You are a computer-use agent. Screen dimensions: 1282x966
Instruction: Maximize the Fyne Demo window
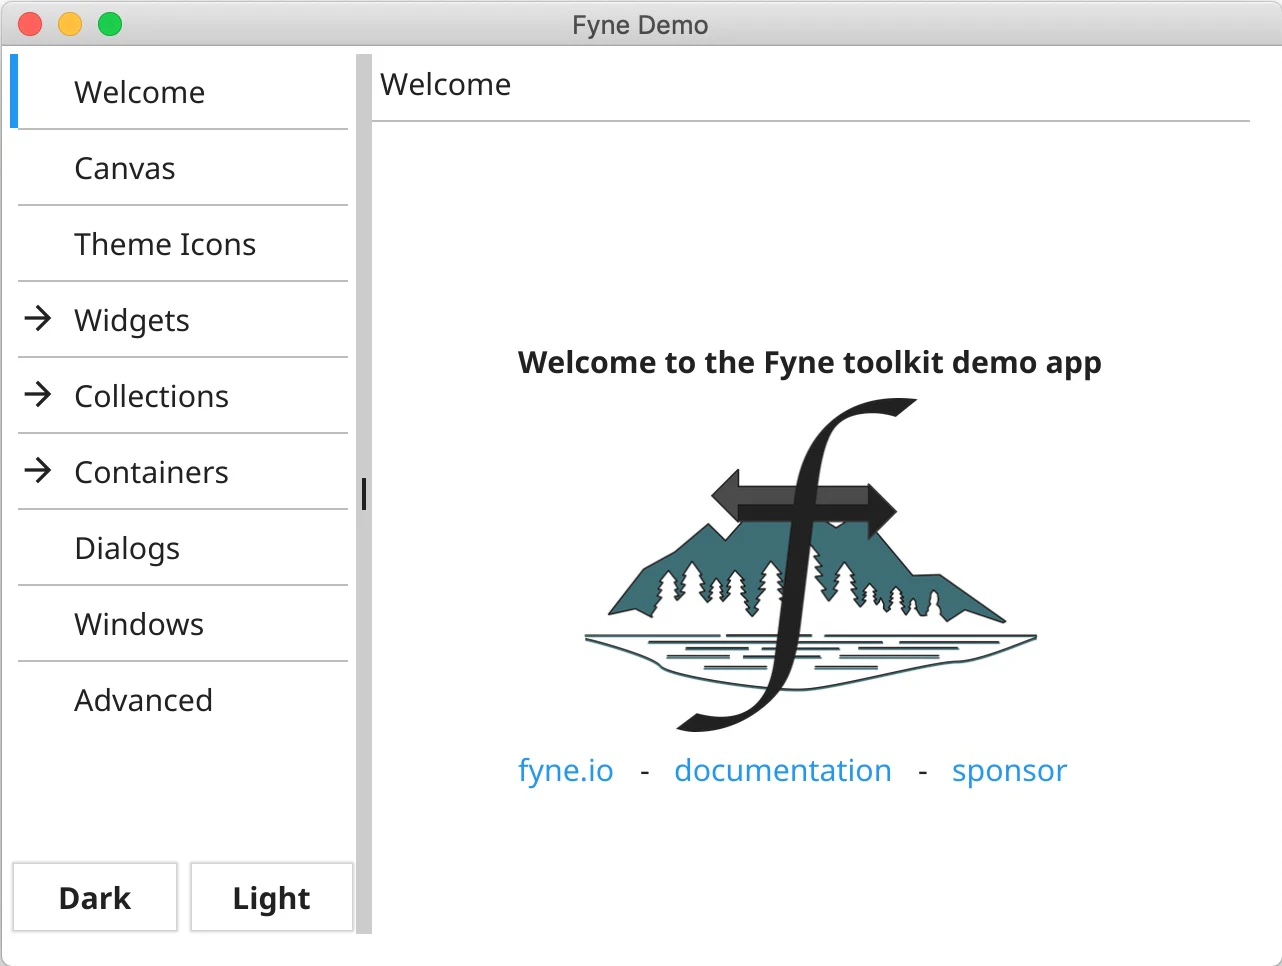tap(110, 24)
